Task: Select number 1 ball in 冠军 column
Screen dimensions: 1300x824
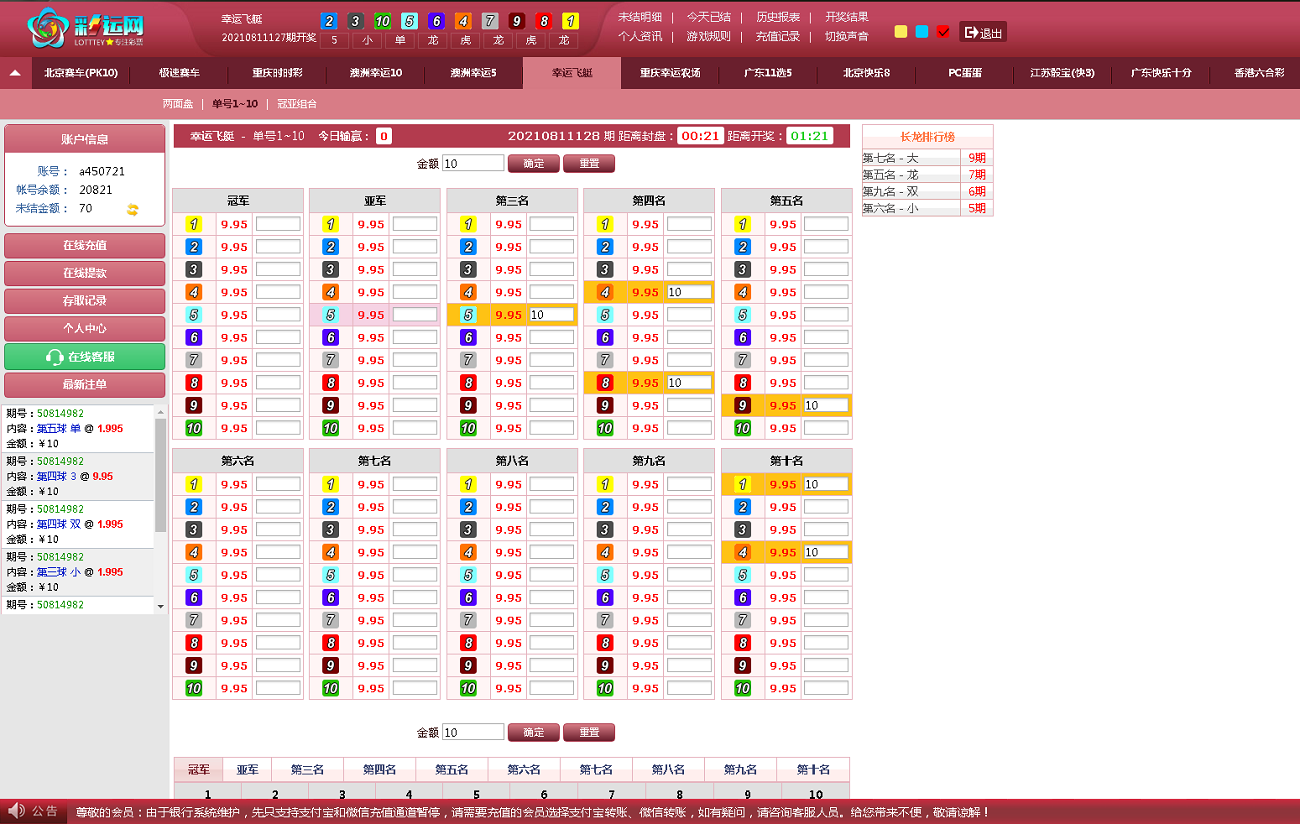Action: coord(194,225)
